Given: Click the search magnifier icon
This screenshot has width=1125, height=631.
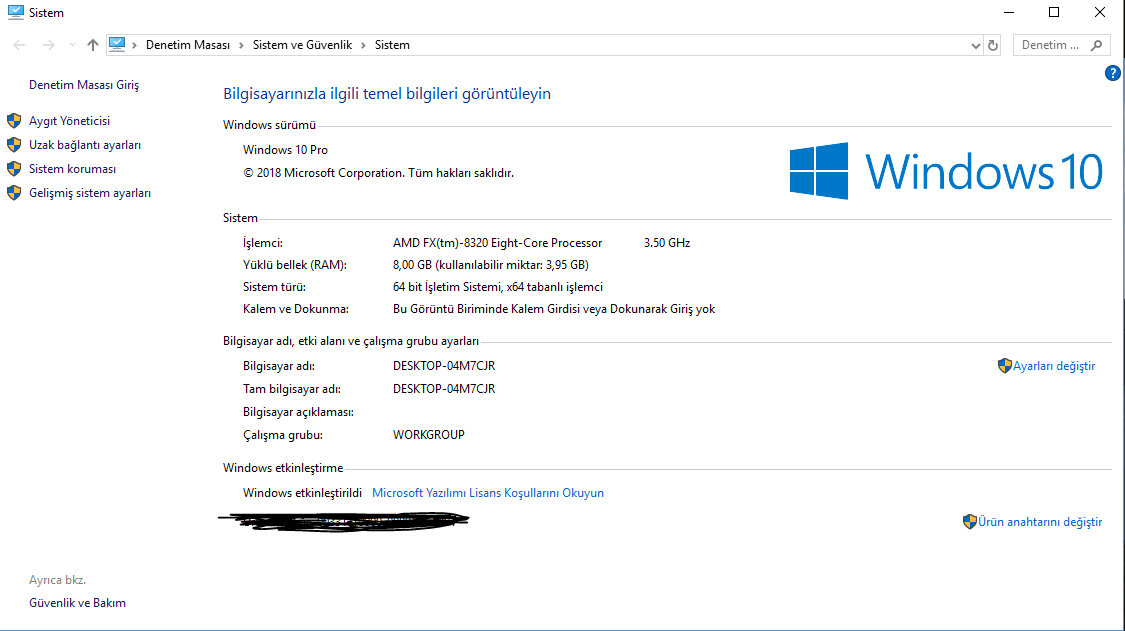Looking at the screenshot, I should (1096, 45).
